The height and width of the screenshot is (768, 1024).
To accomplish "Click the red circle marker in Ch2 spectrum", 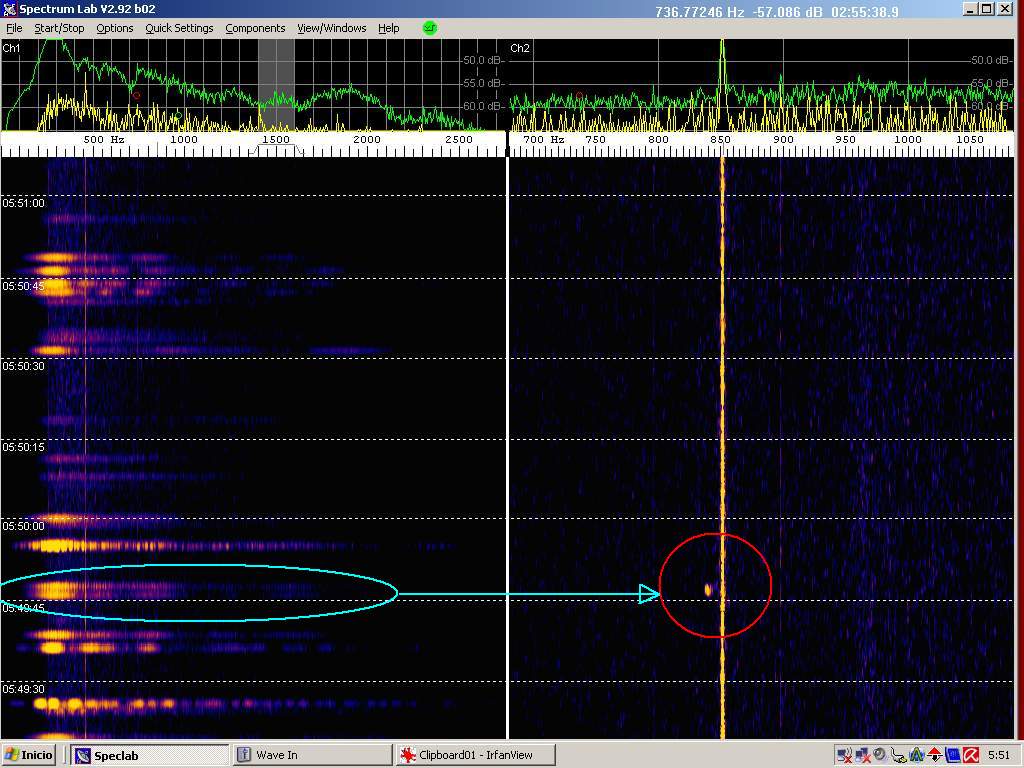I will coord(578,96).
